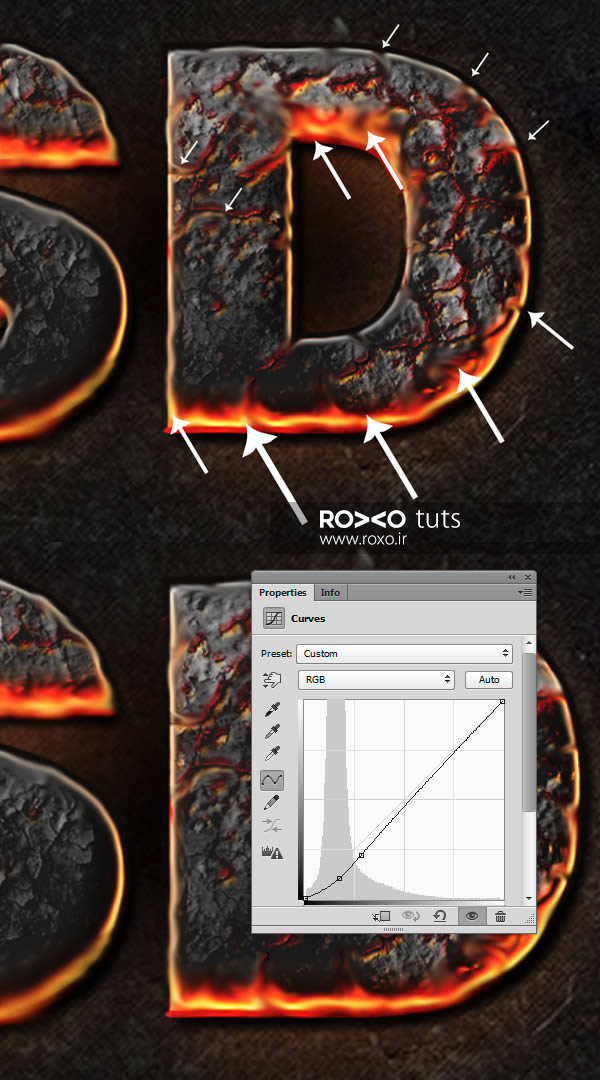This screenshot has height=1080, width=600.
Task: Click the Curves adjustment icon in the panel header
Action: point(274,618)
